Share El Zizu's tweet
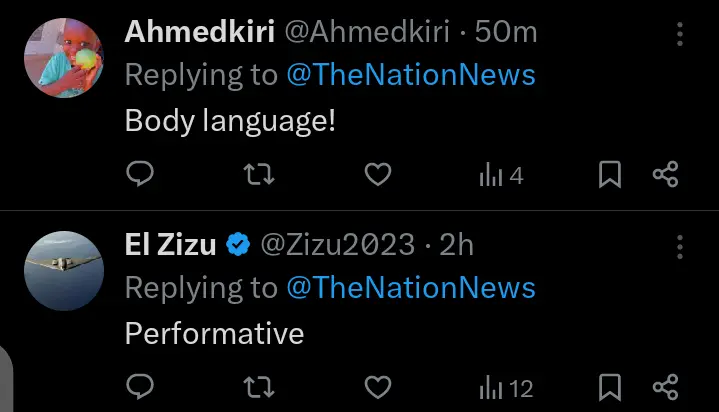 [666, 387]
